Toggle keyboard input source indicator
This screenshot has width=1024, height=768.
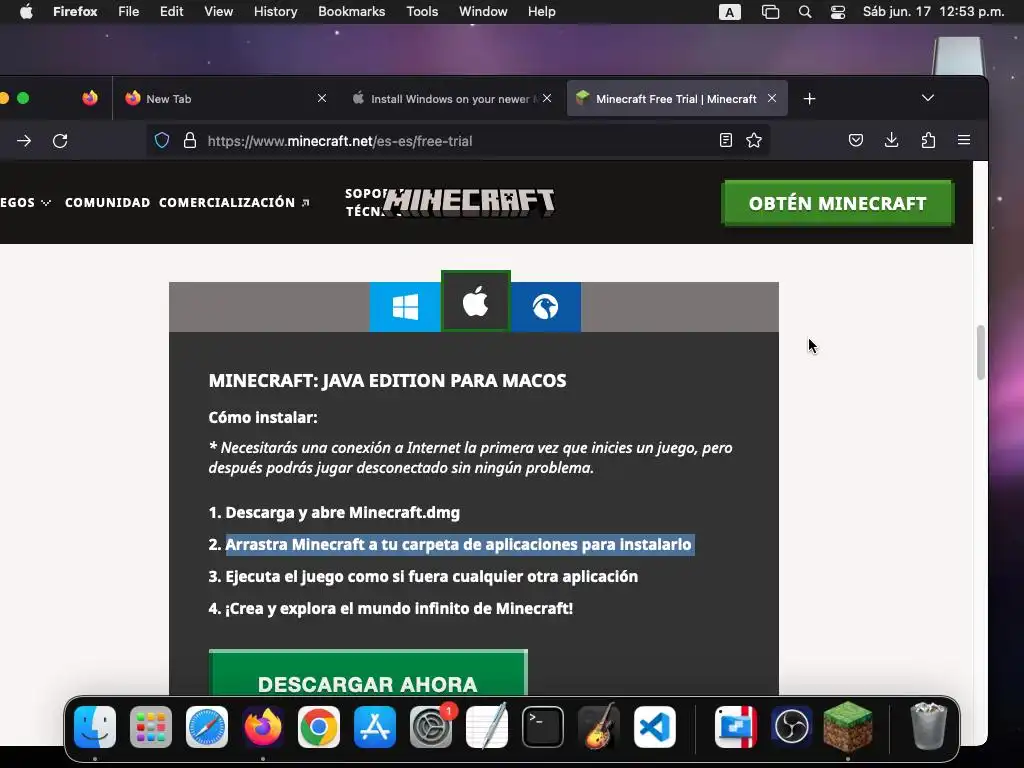729,12
